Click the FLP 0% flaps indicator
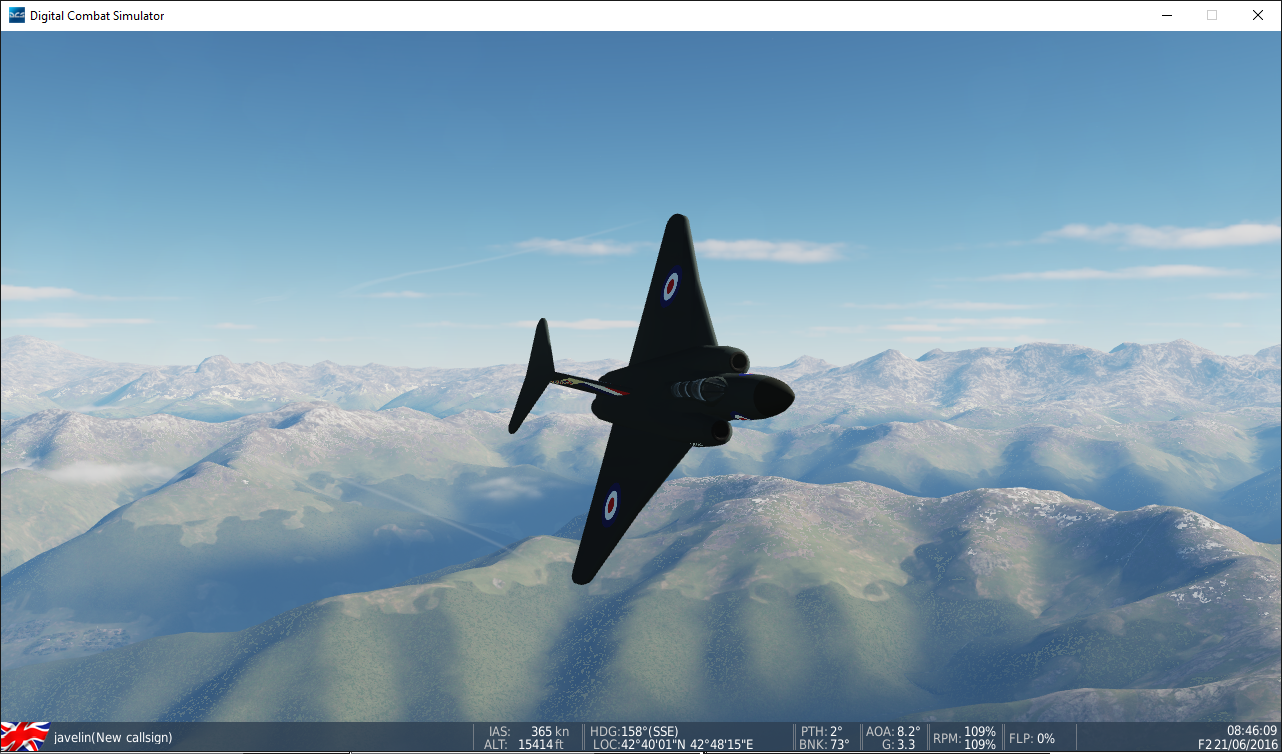 1031,738
